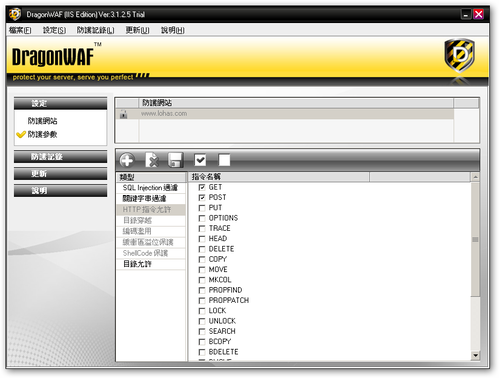Click the 設定 sidebar header button
Image resolution: width=499 pixels, height=378 pixels.
60,104
